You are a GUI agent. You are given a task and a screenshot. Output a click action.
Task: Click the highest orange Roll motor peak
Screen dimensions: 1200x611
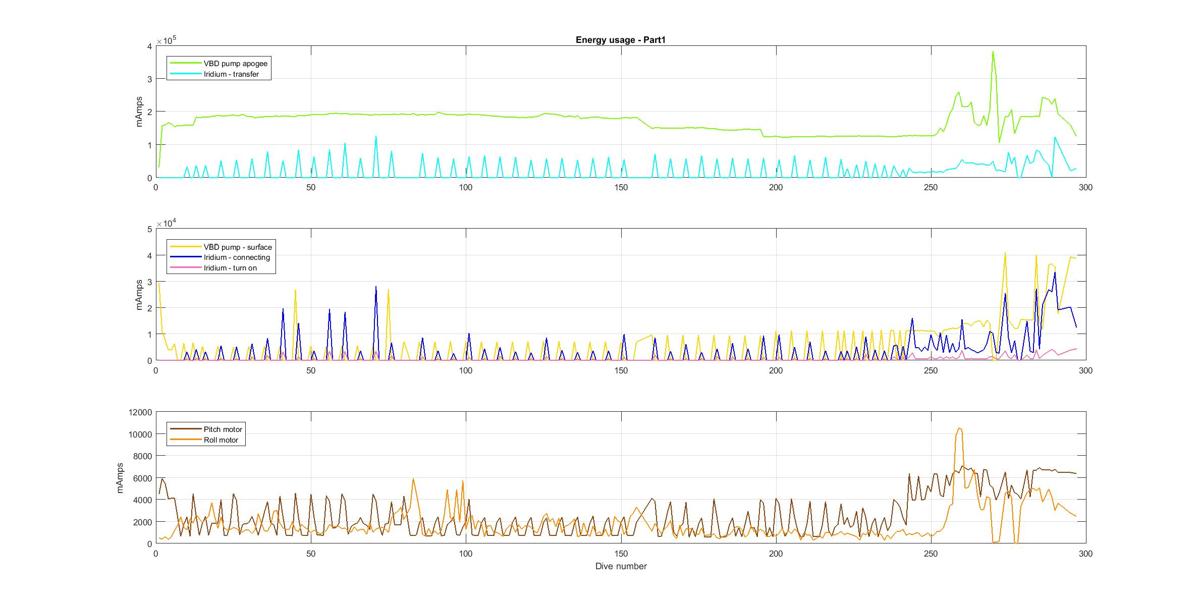[x=959, y=429]
